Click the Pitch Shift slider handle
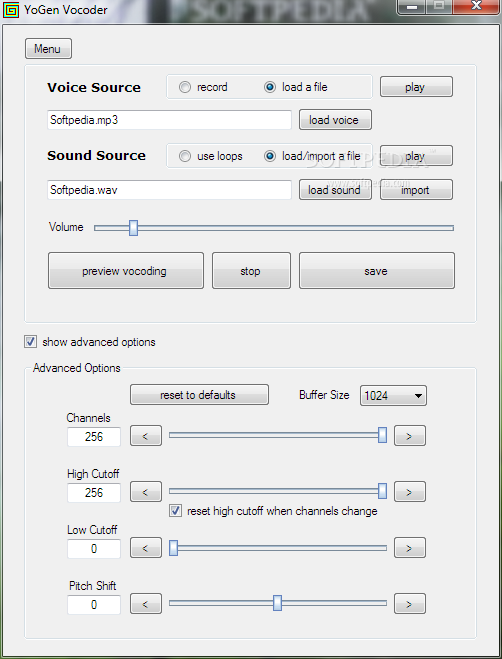 [x=277, y=603]
